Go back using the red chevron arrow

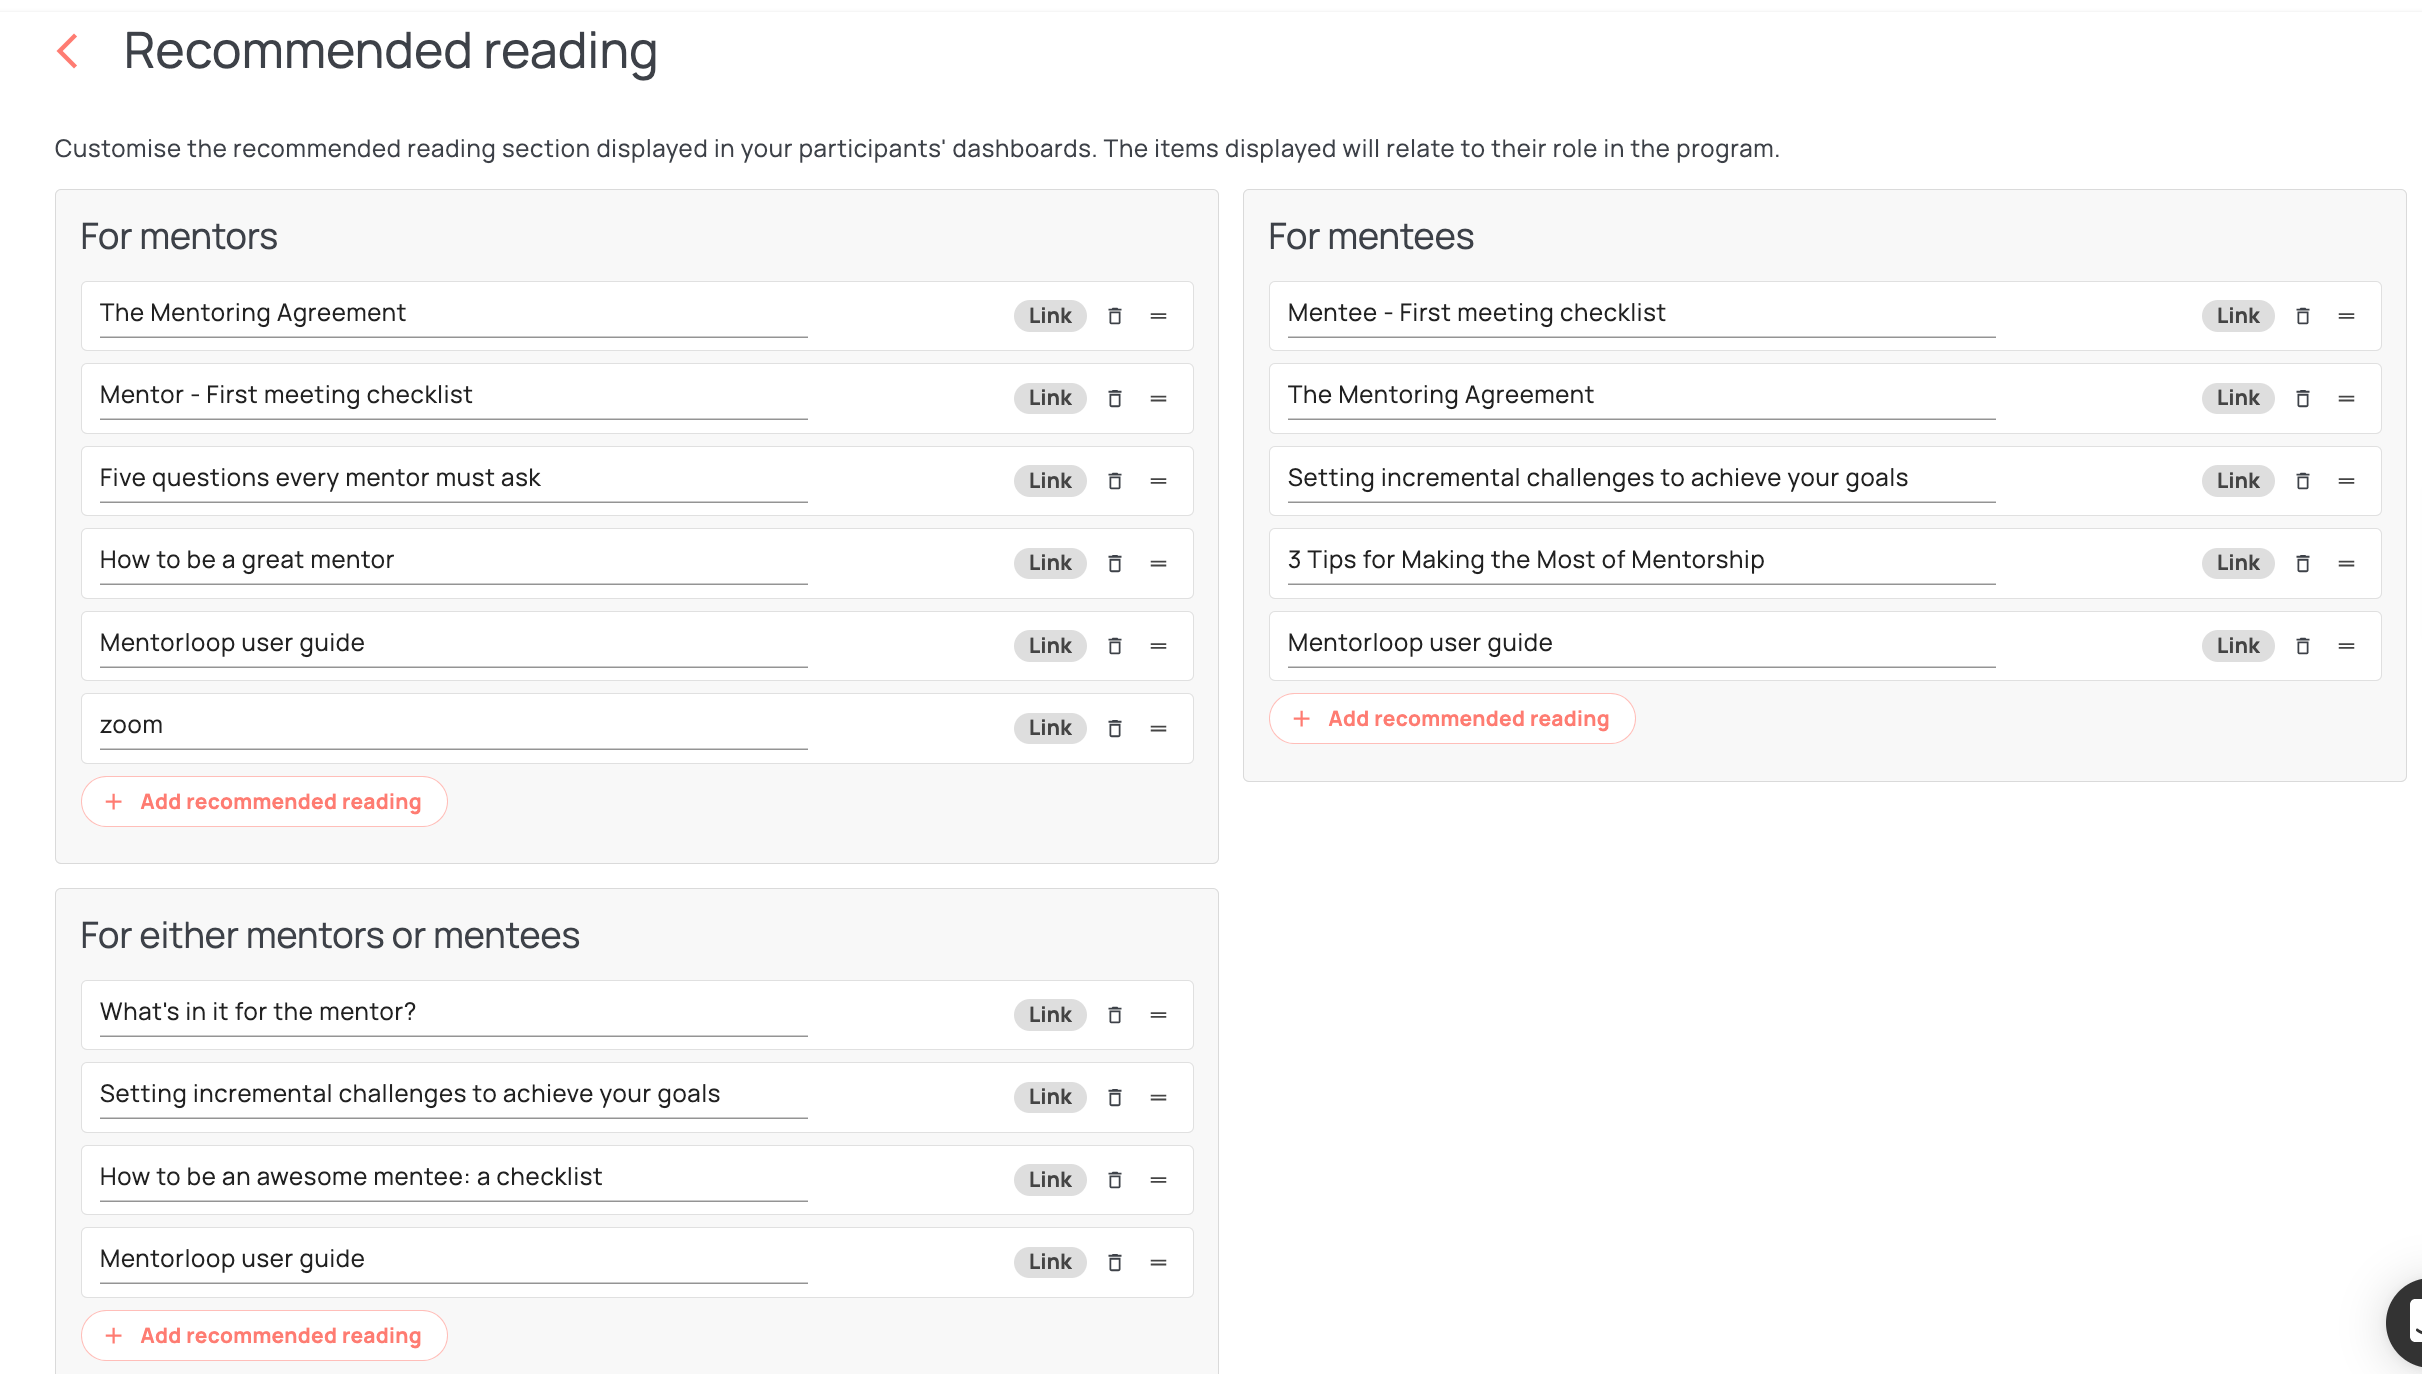tap(68, 51)
